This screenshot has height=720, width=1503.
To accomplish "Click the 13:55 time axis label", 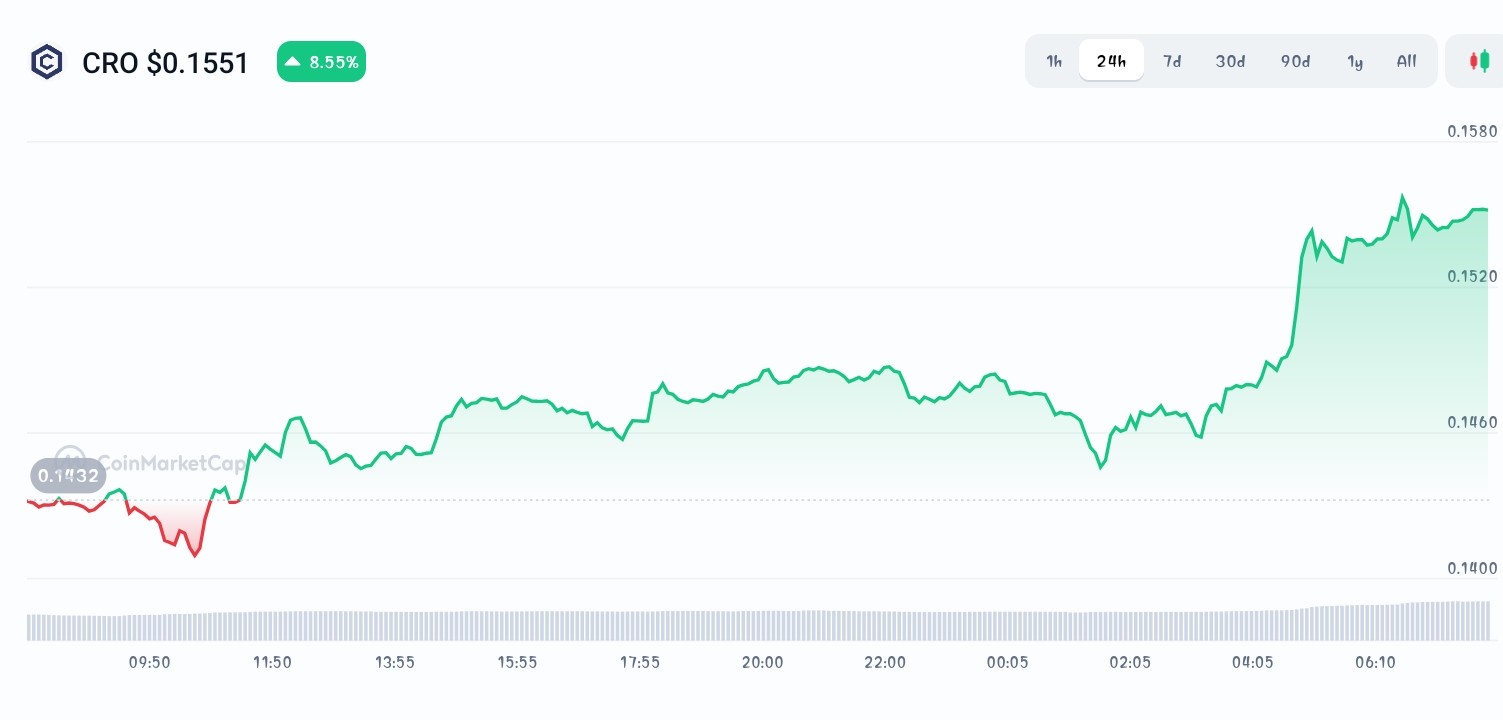I will click(x=394, y=662).
